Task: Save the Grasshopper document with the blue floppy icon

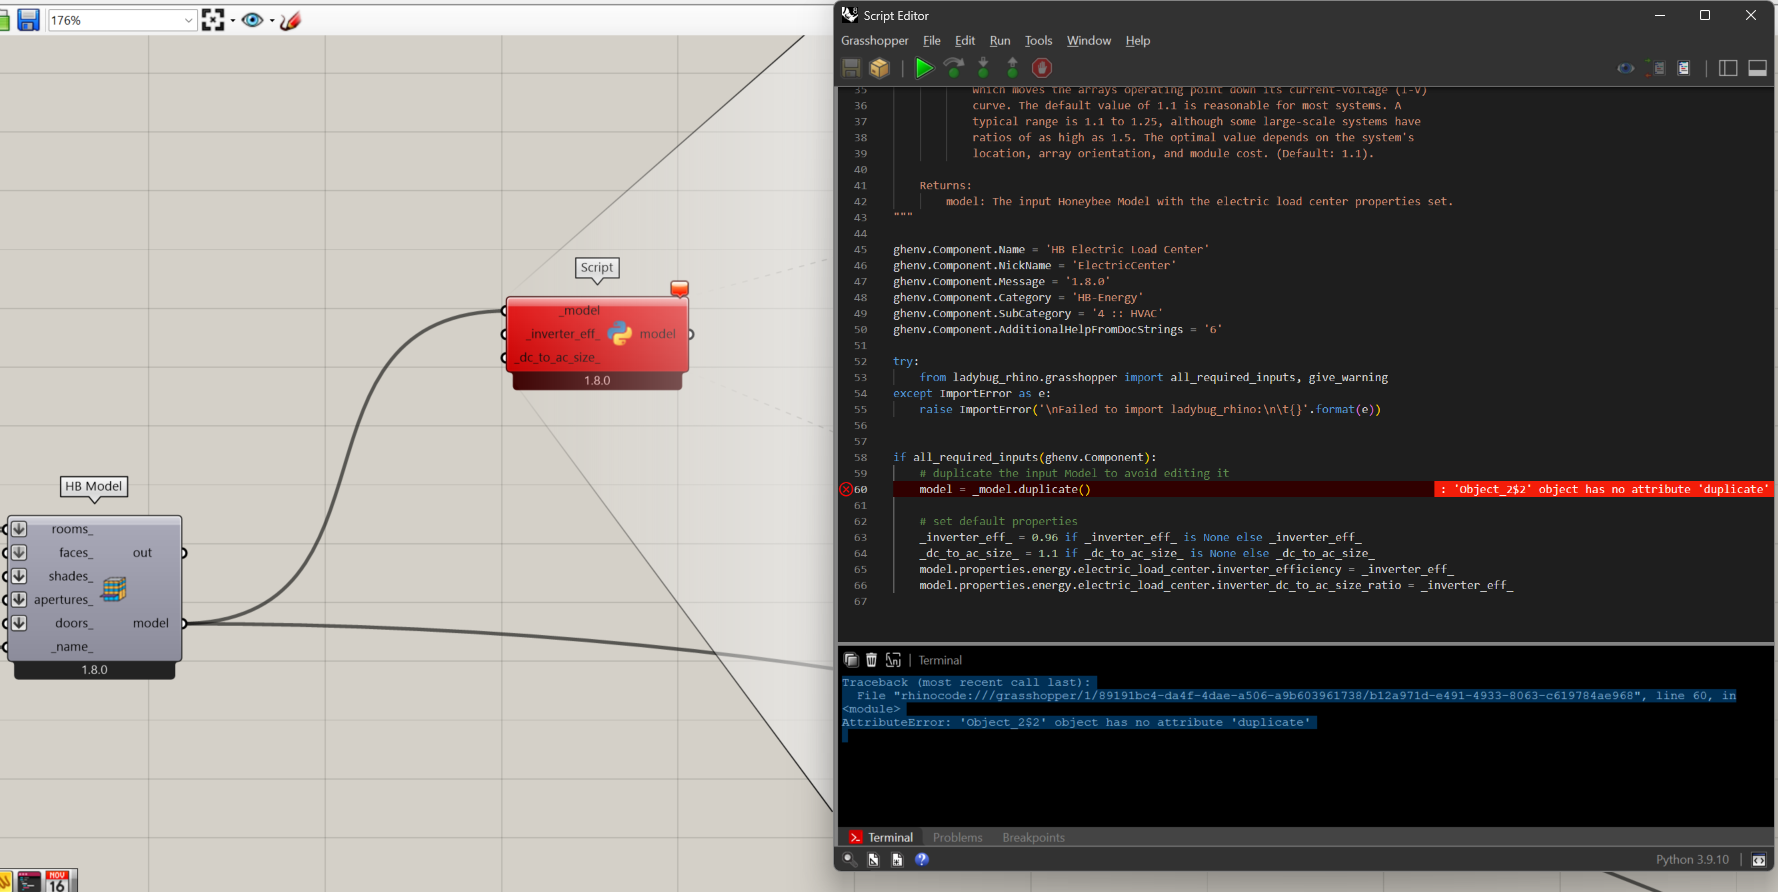Action: point(28,20)
